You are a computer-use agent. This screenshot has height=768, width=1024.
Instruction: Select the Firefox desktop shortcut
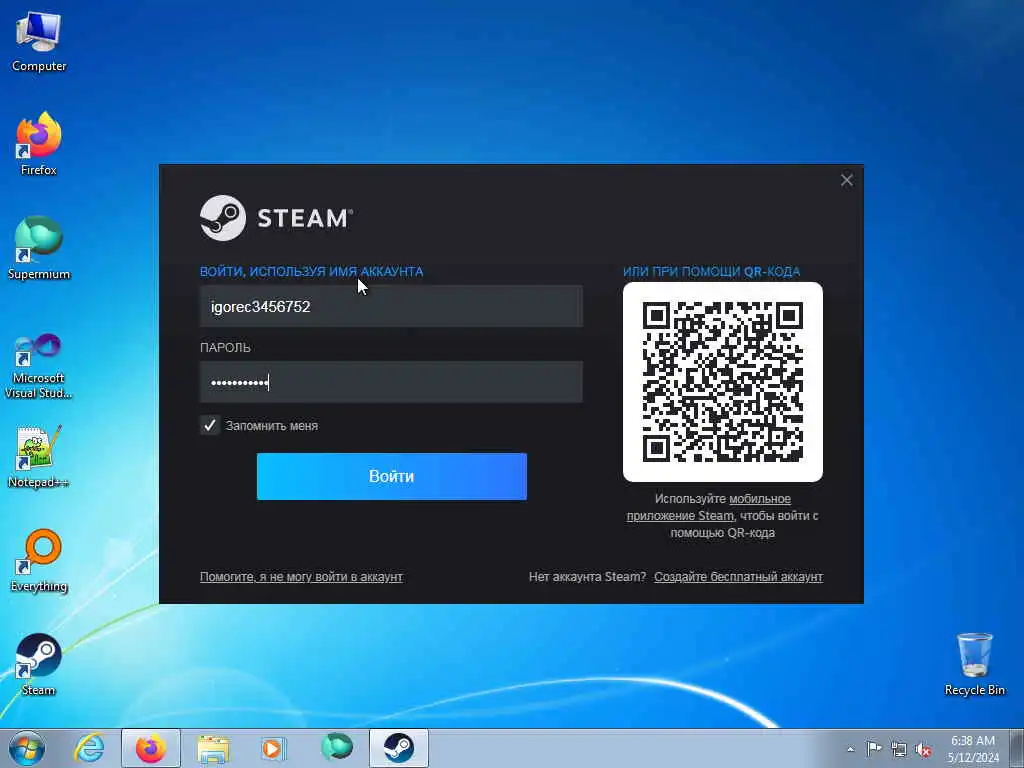coord(39,144)
